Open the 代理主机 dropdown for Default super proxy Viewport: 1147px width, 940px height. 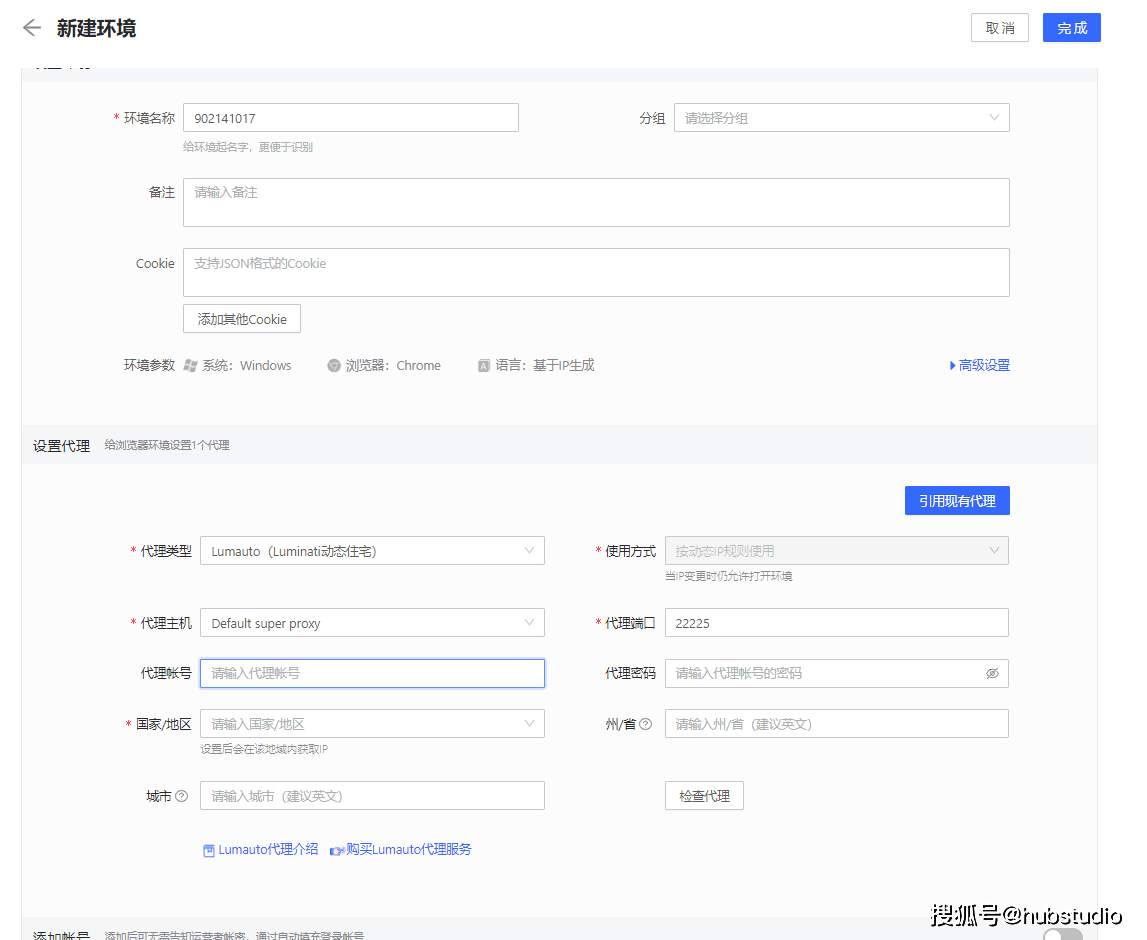[372, 622]
